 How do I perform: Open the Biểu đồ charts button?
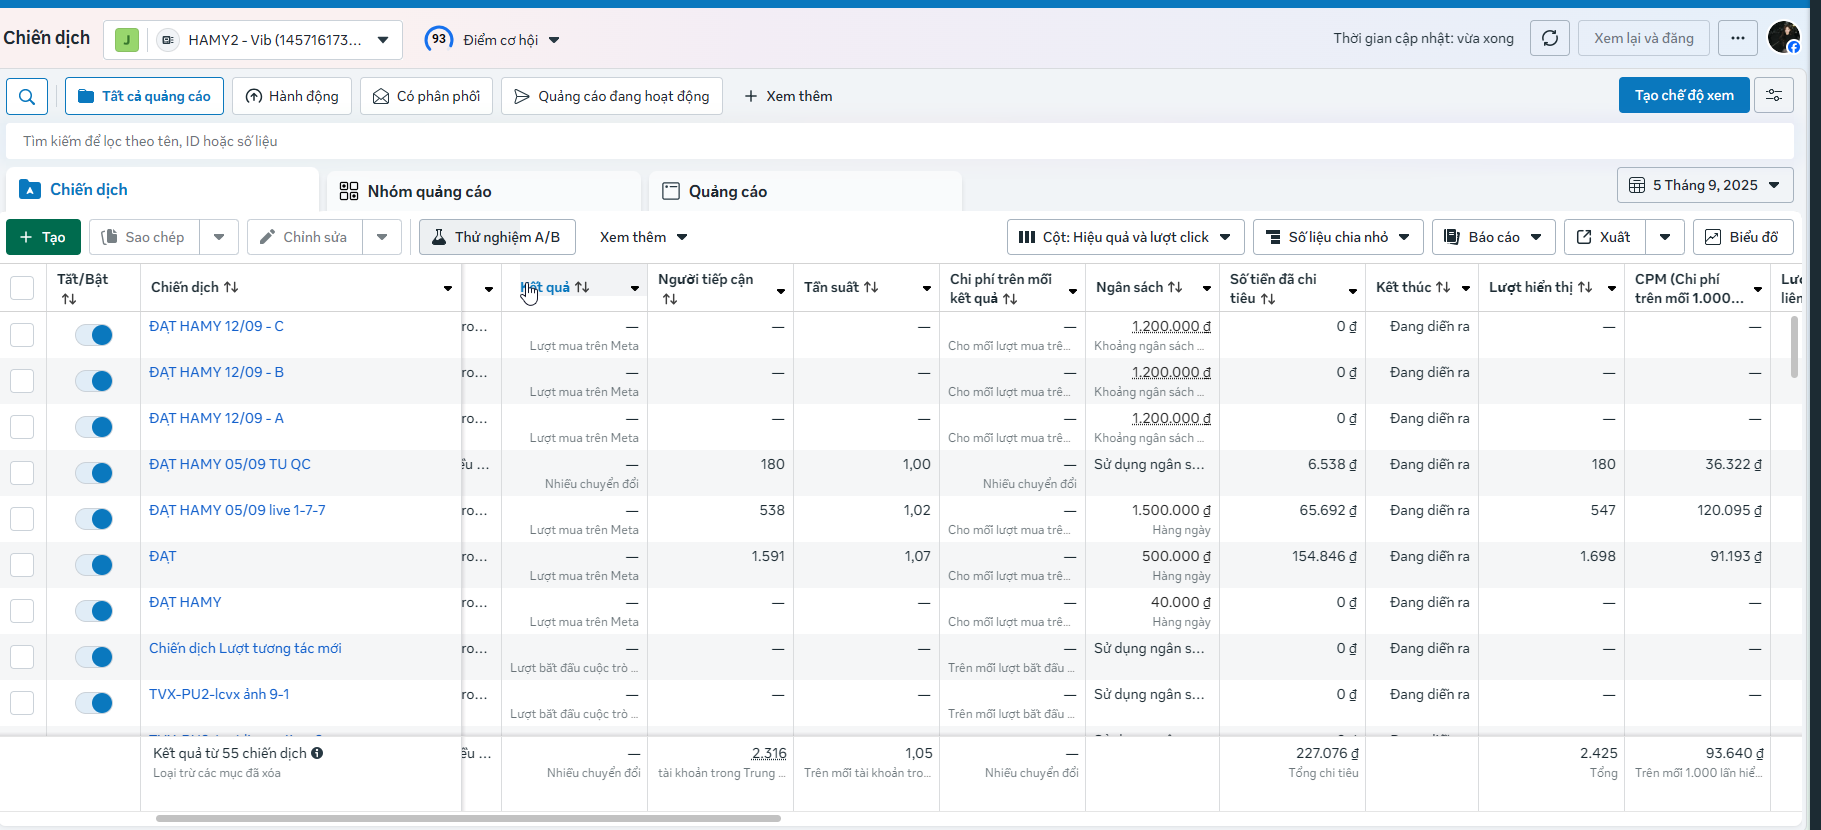point(1743,237)
